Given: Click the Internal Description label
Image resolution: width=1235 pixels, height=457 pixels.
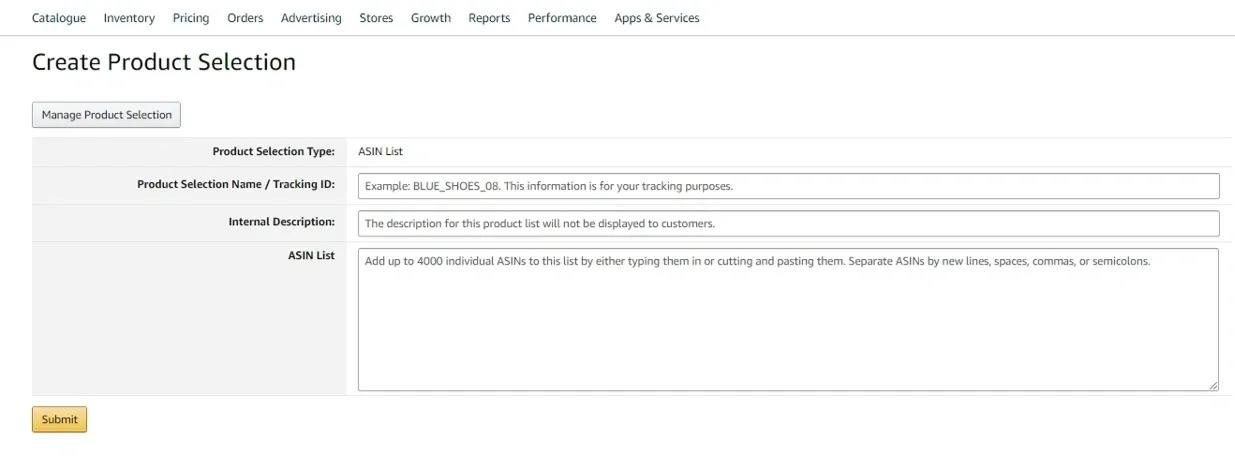Looking at the screenshot, I should pos(282,222).
